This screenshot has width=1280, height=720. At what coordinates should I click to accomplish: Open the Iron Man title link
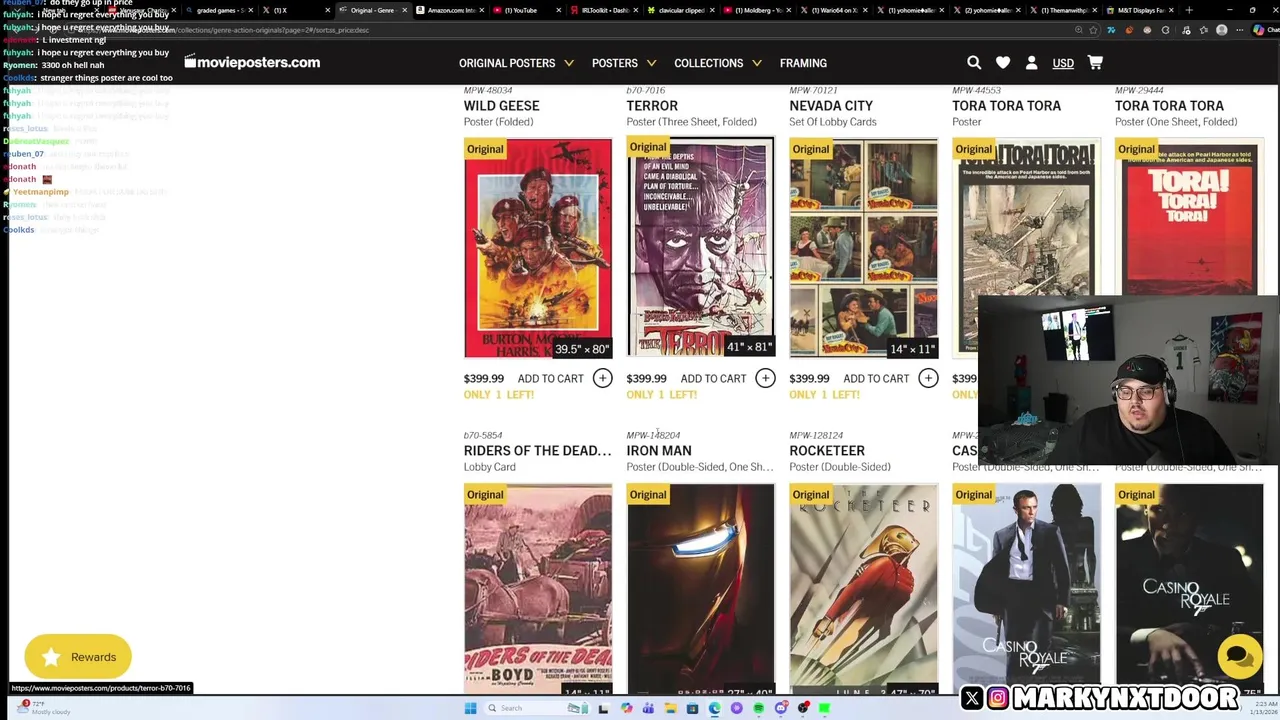pos(659,451)
